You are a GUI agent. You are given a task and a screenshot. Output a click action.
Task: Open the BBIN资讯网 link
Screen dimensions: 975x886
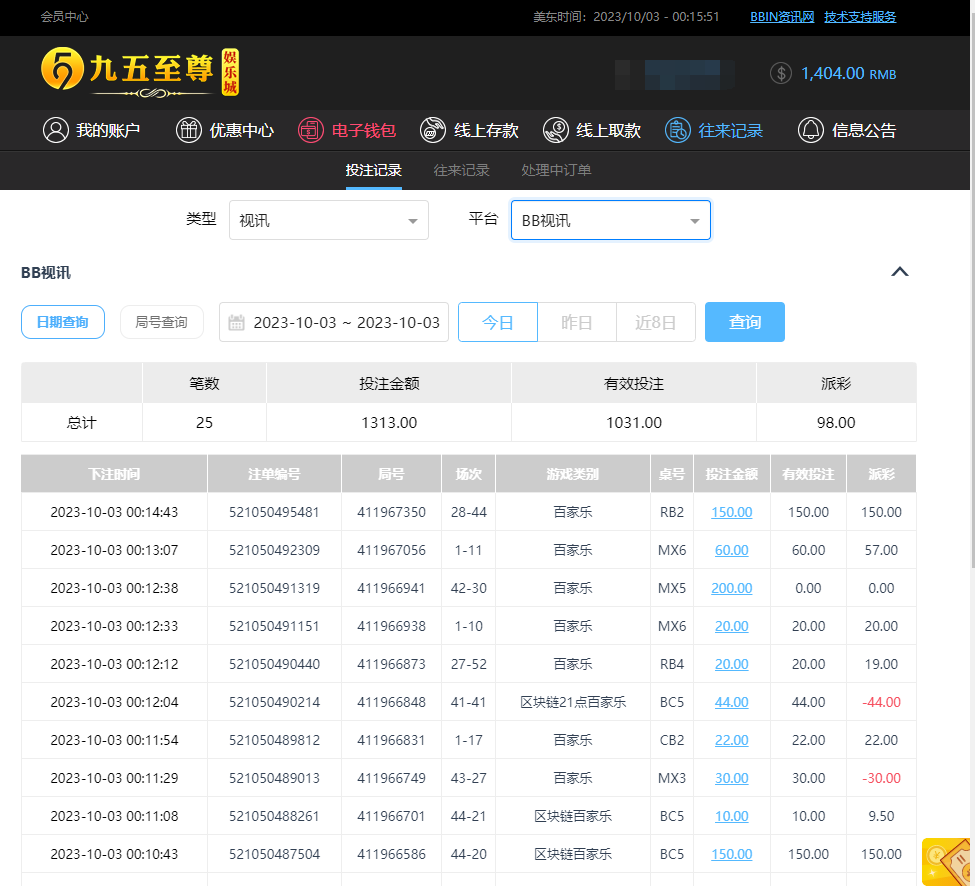pyautogui.click(x=782, y=17)
